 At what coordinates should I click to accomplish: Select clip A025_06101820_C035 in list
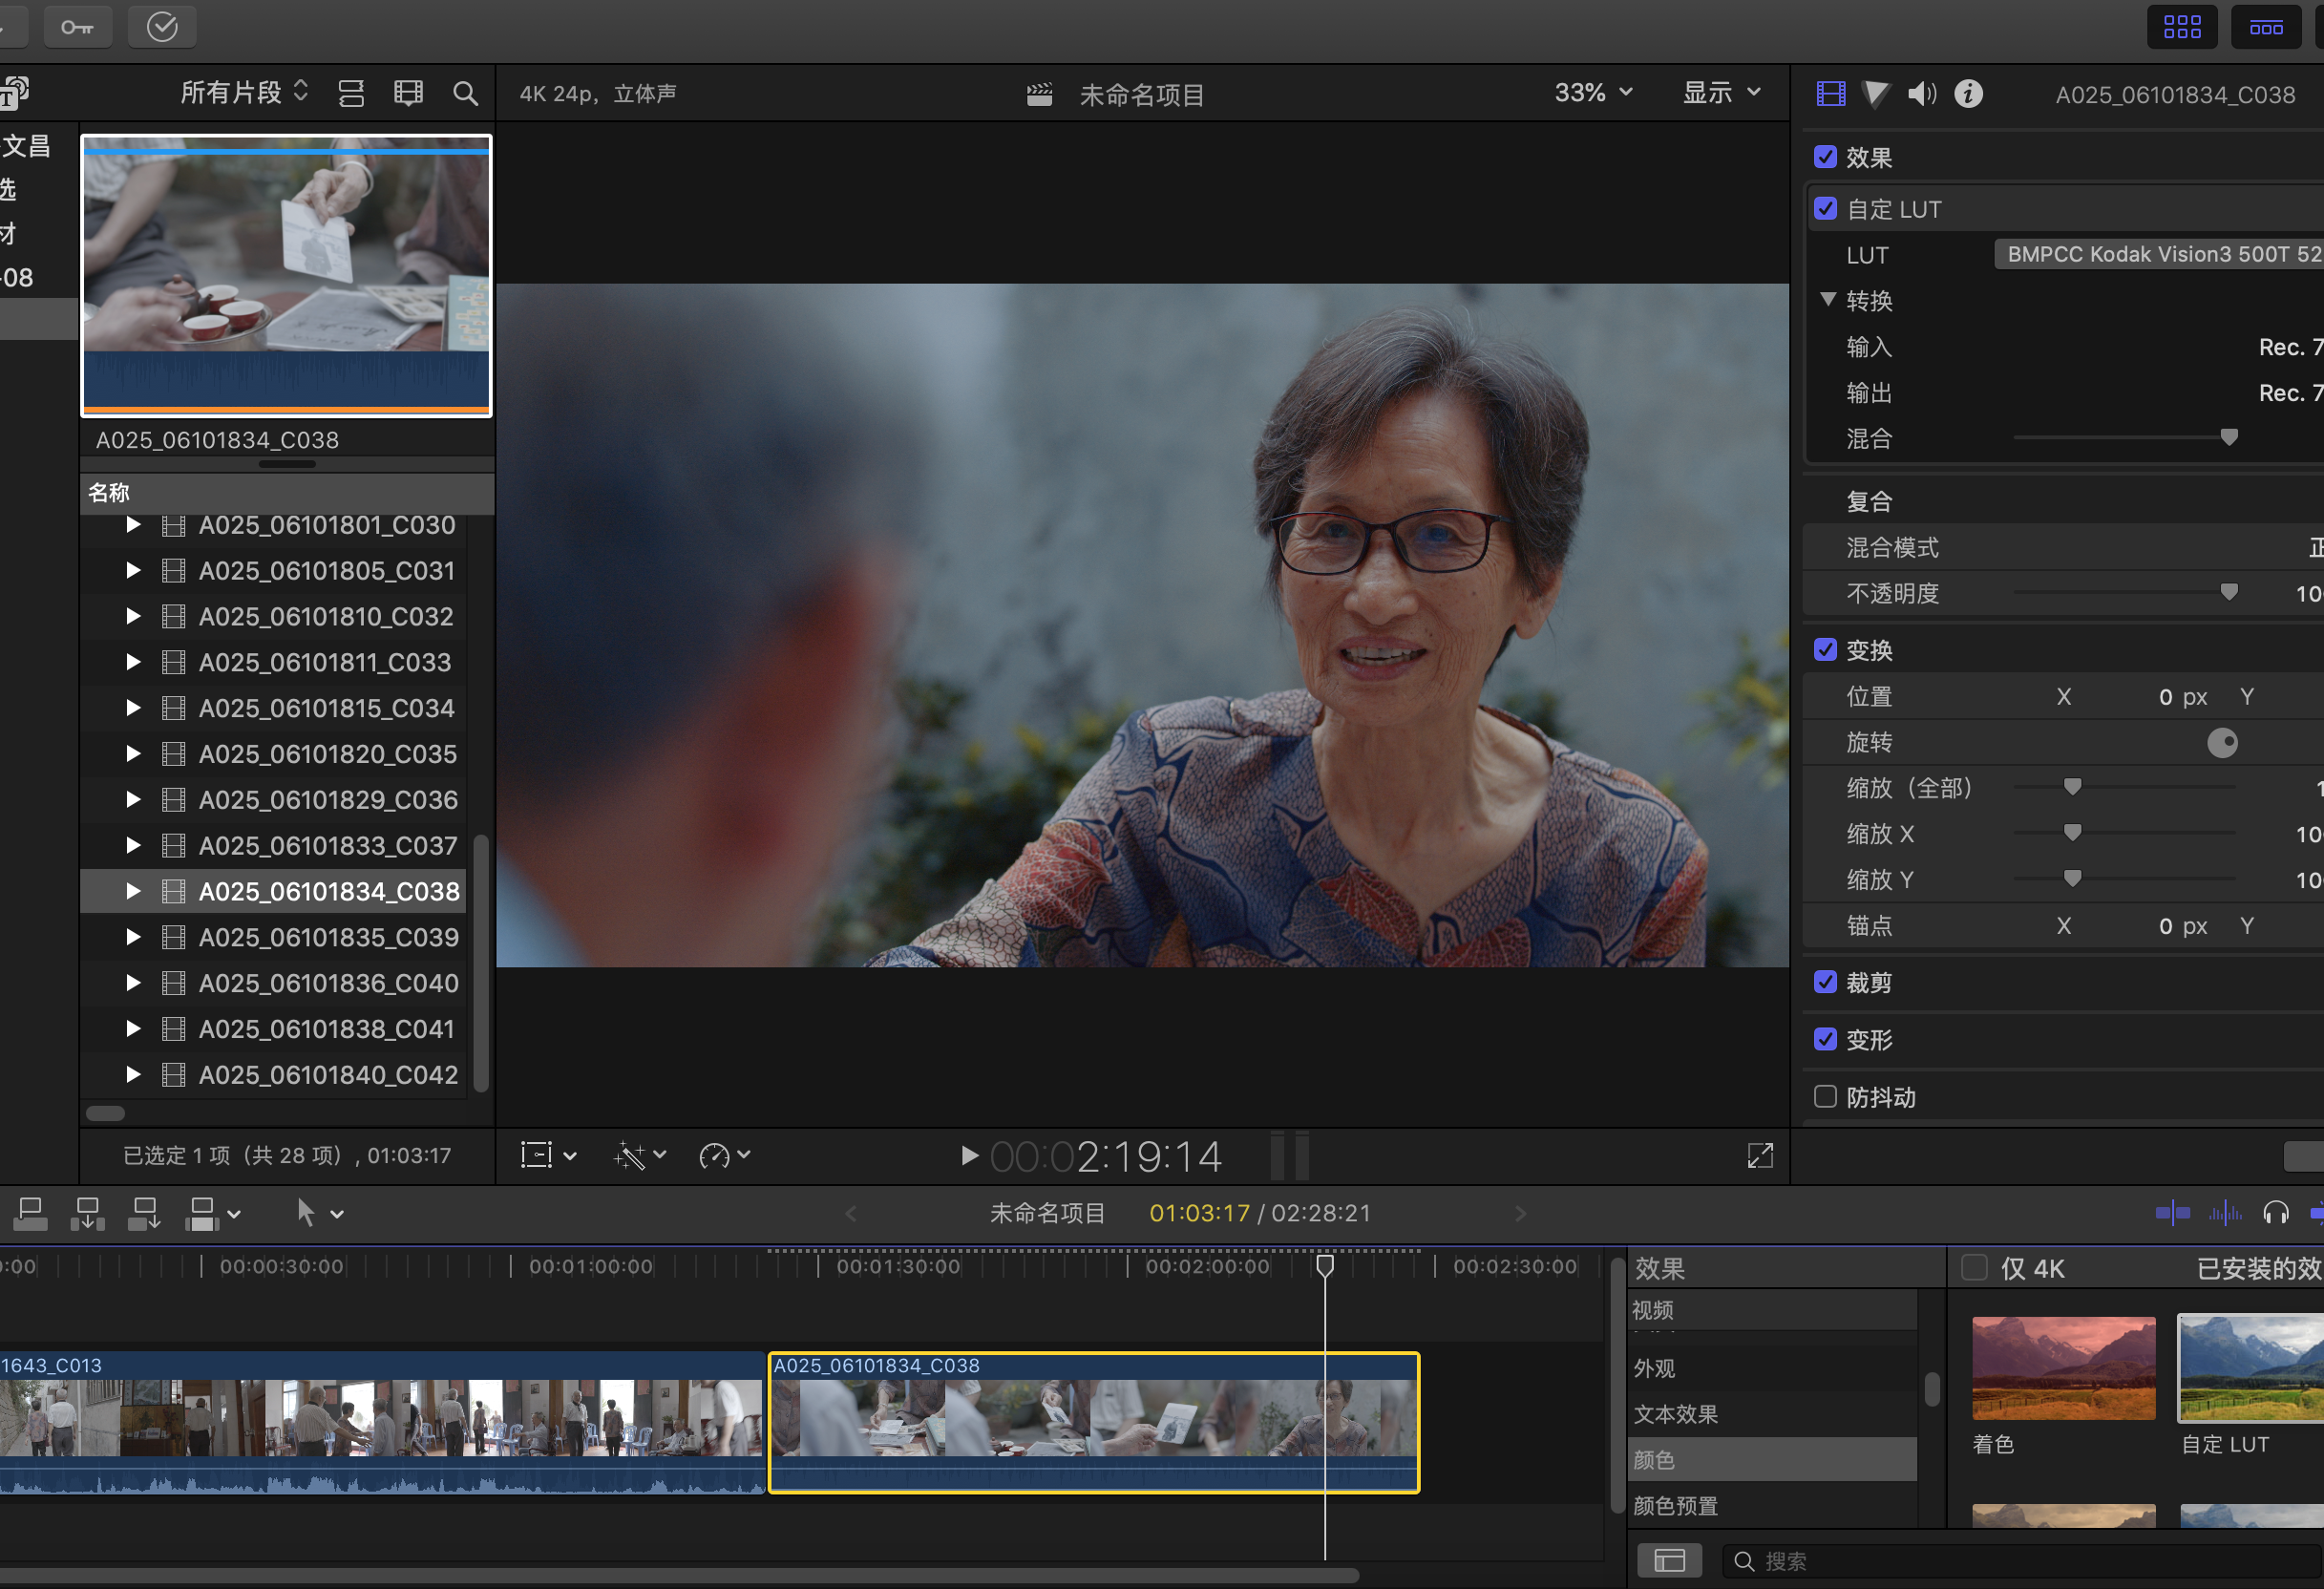click(x=273, y=754)
